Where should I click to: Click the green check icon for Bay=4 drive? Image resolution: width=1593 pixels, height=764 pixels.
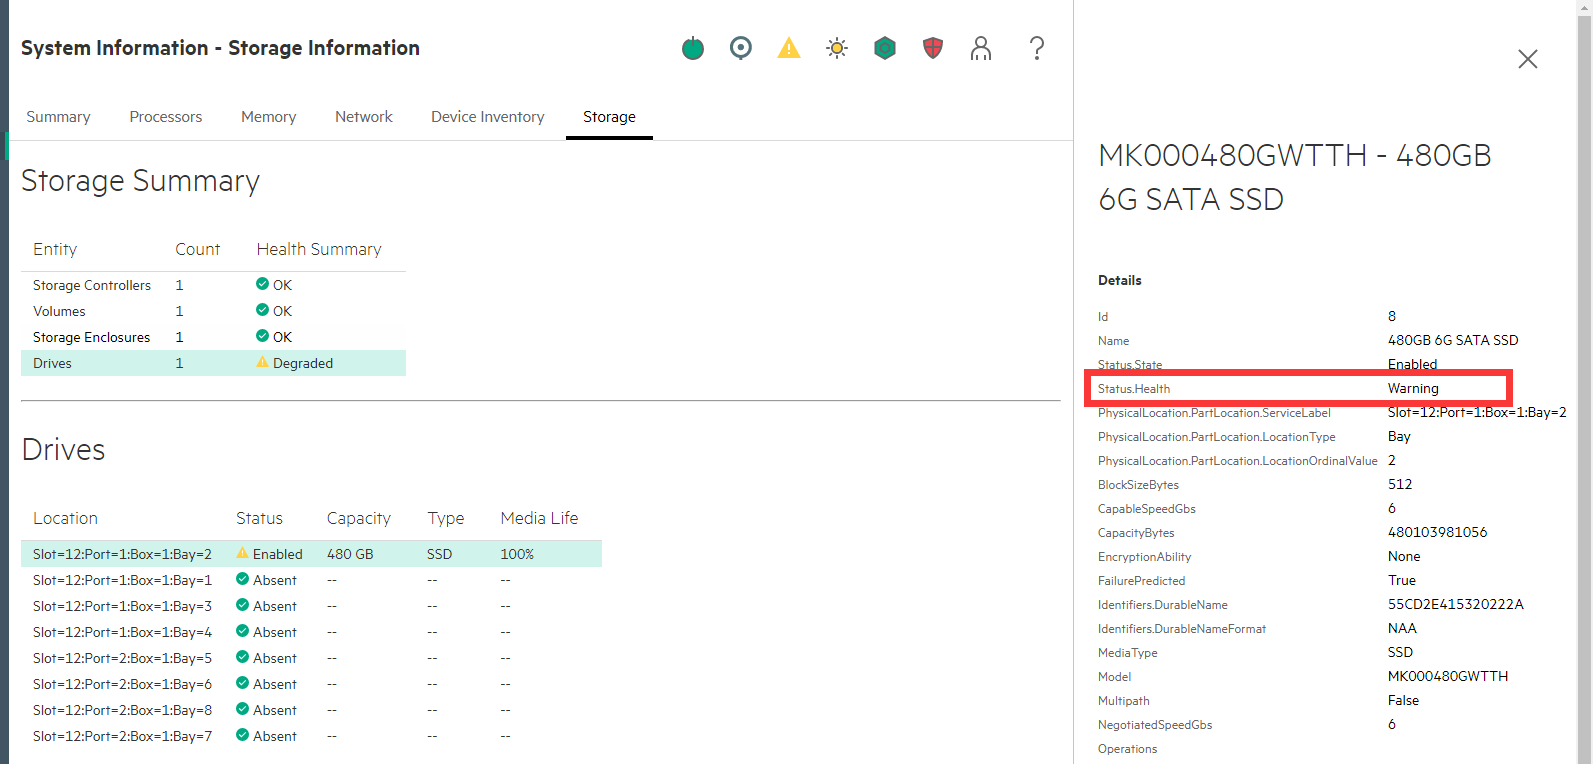(x=242, y=631)
